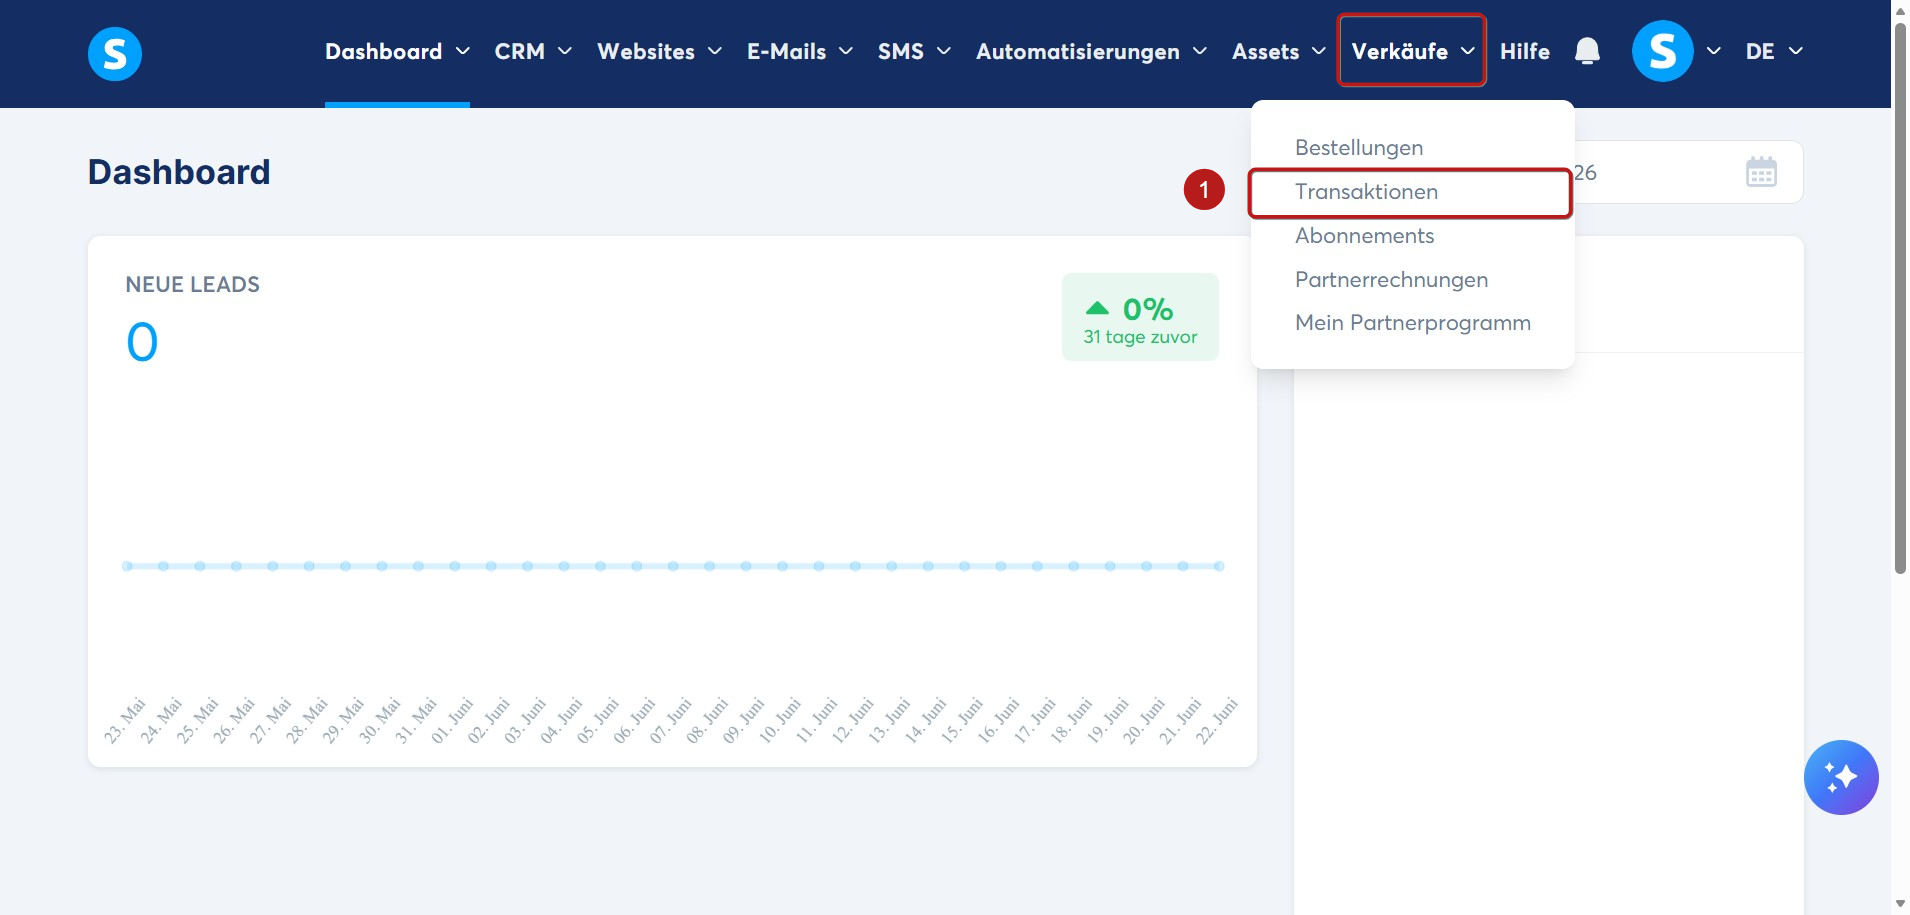Click the vertical page scrollbar thumb

click(x=1900, y=298)
